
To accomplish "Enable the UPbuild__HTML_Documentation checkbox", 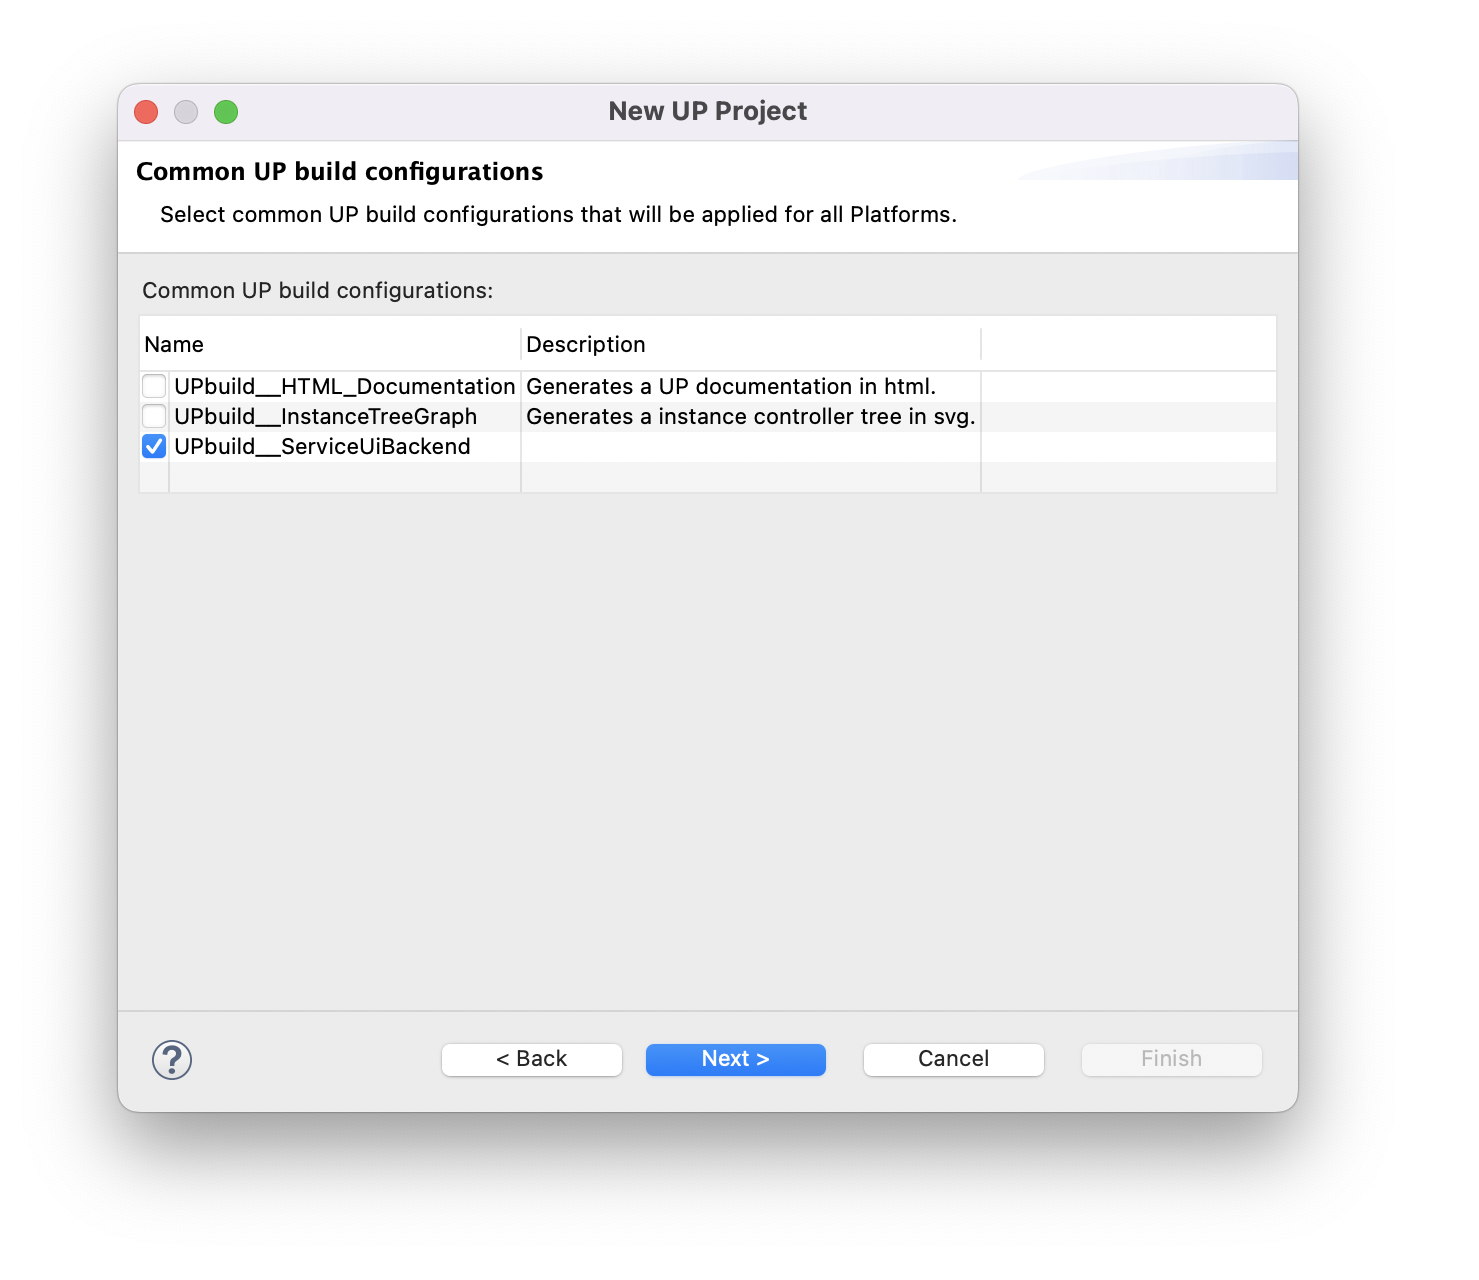I will pyautogui.click(x=154, y=386).
